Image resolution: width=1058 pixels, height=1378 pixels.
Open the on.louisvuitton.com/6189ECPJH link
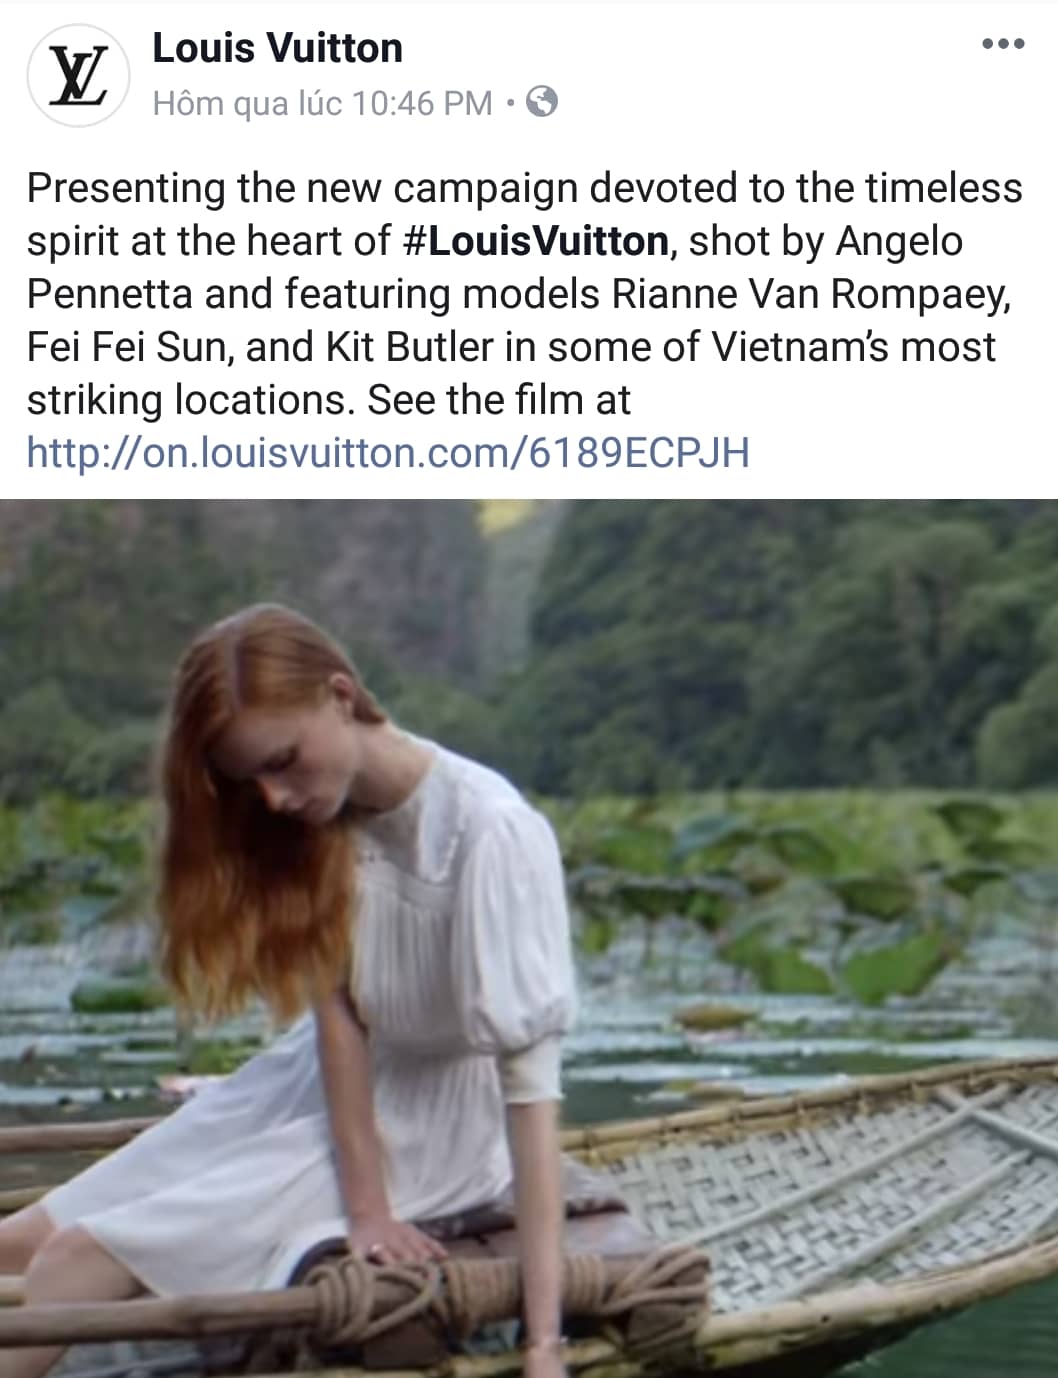pos(388,453)
